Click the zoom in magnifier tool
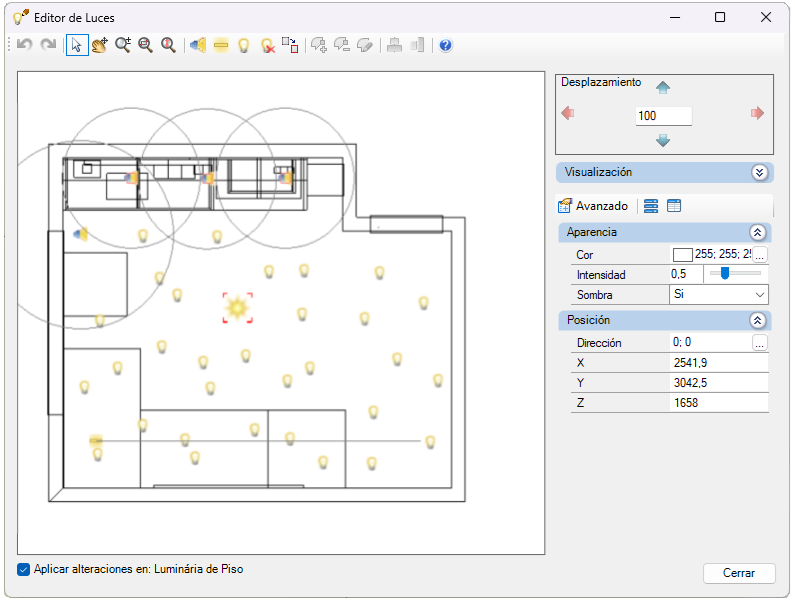This screenshot has width=795, height=604. [123, 46]
